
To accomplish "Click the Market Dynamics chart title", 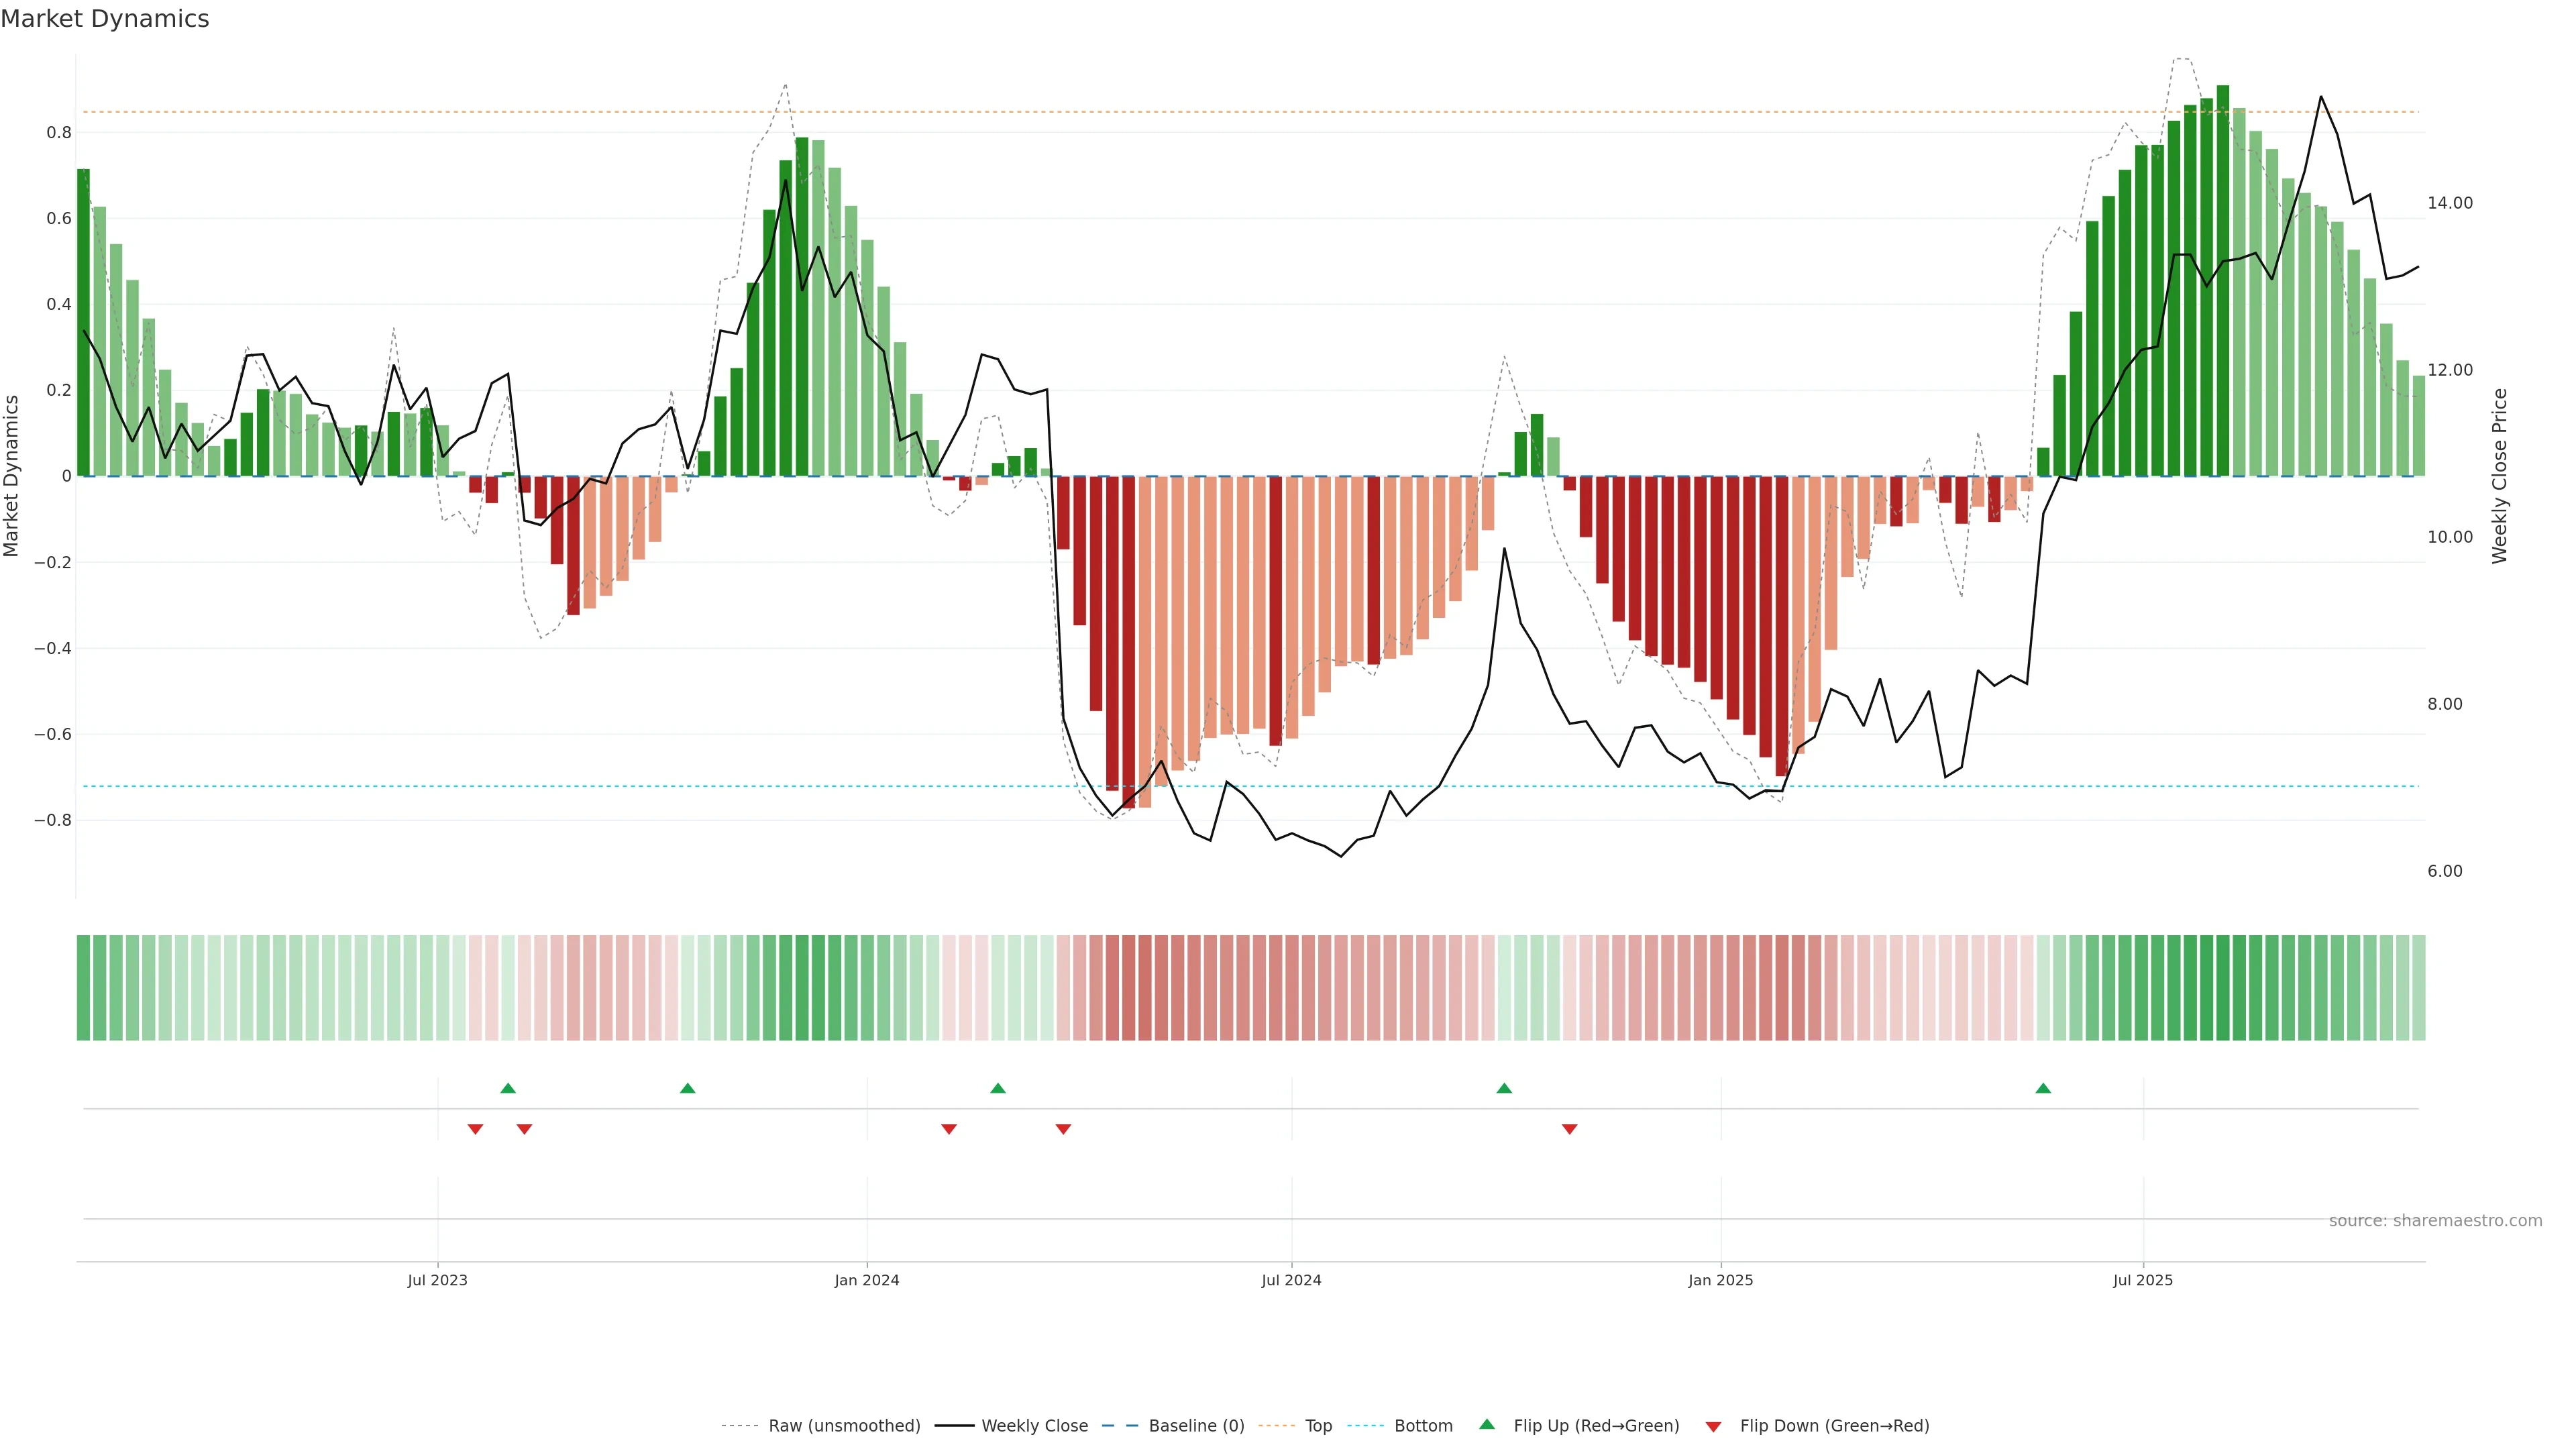I will [x=105, y=19].
